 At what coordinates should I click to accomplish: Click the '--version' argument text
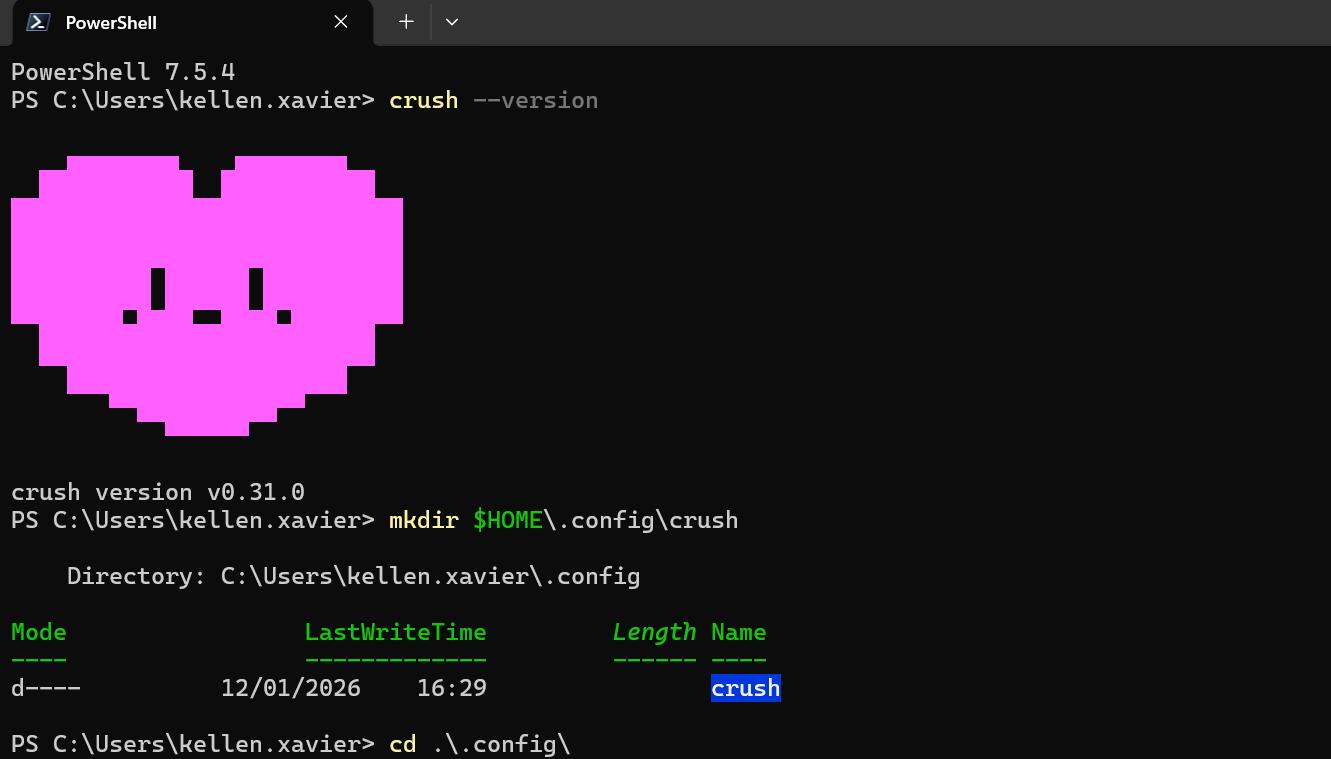(535, 100)
